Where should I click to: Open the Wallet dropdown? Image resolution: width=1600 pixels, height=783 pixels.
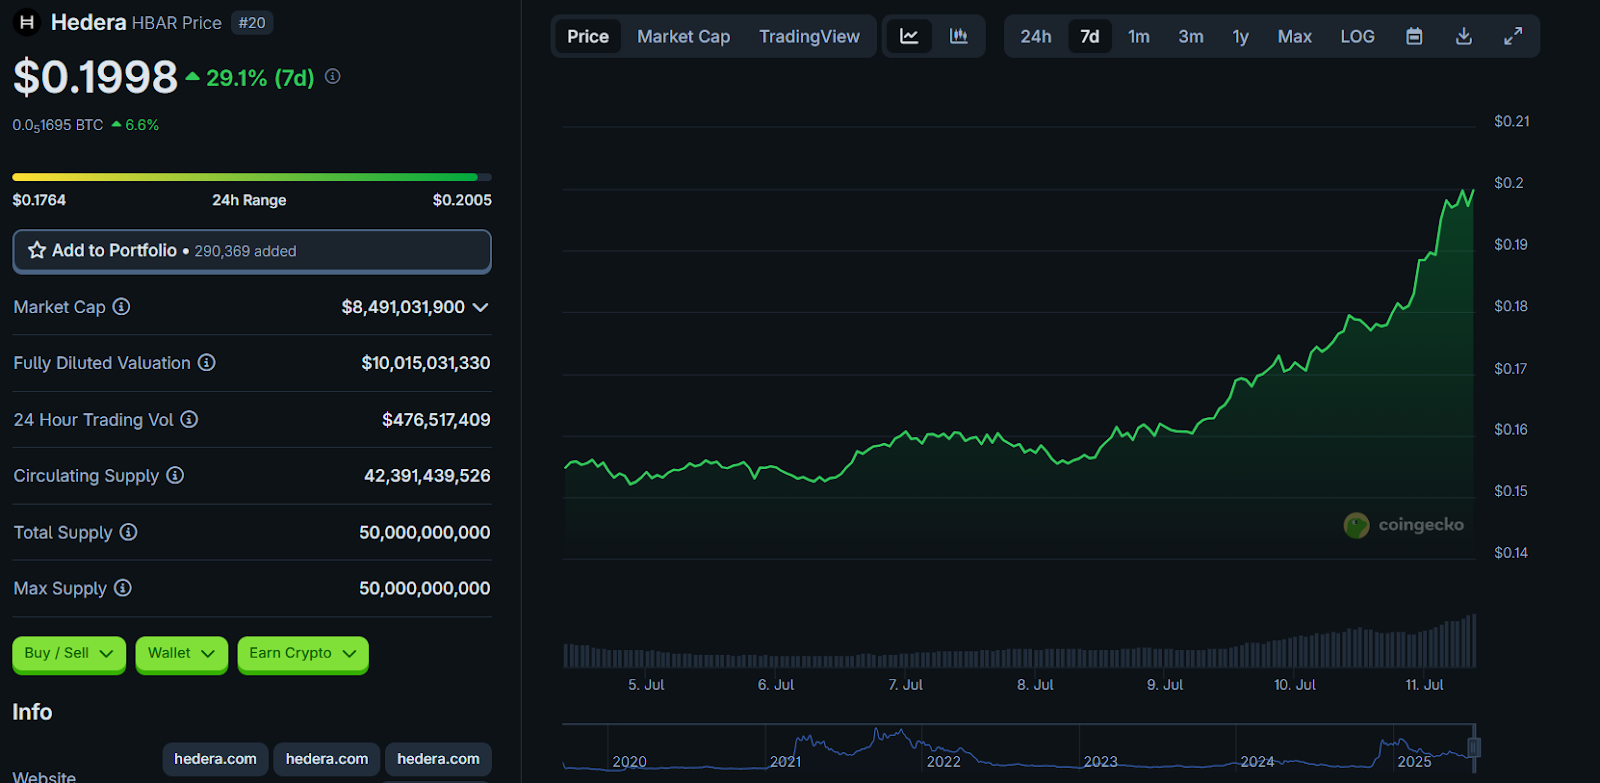click(x=181, y=654)
